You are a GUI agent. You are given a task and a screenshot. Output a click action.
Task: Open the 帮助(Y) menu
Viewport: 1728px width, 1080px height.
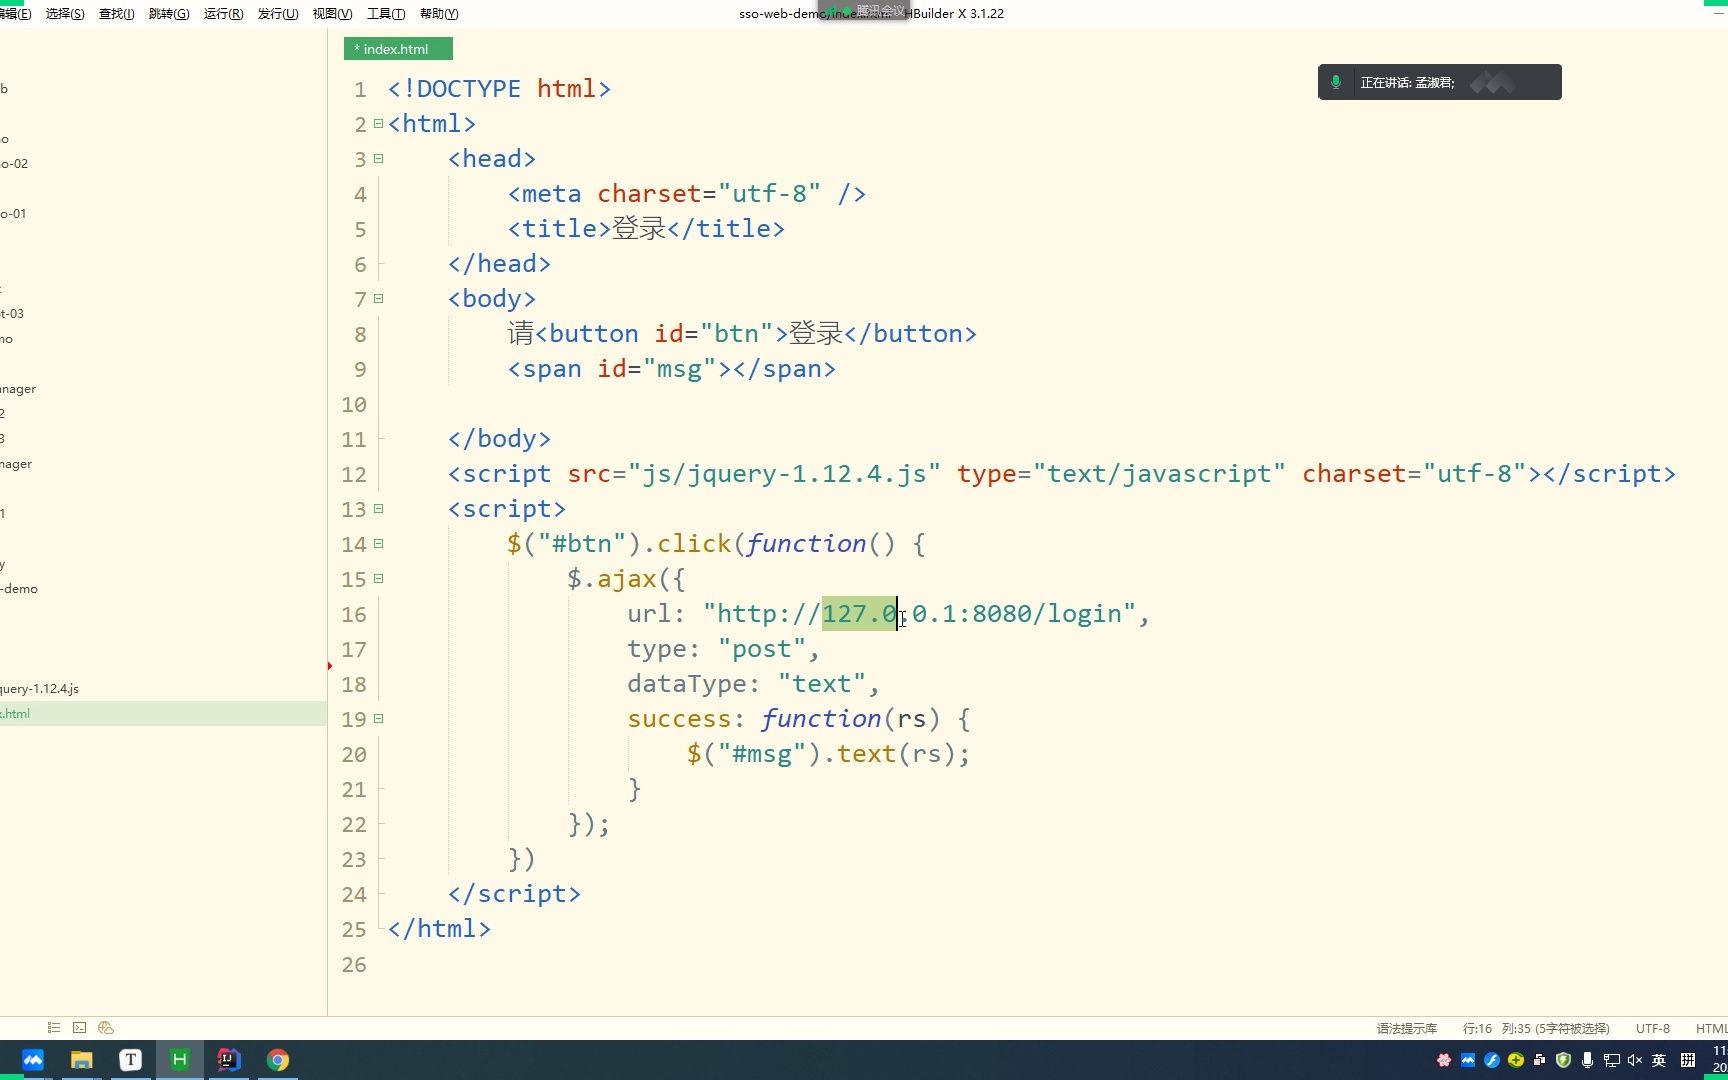[x=439, y=14]
